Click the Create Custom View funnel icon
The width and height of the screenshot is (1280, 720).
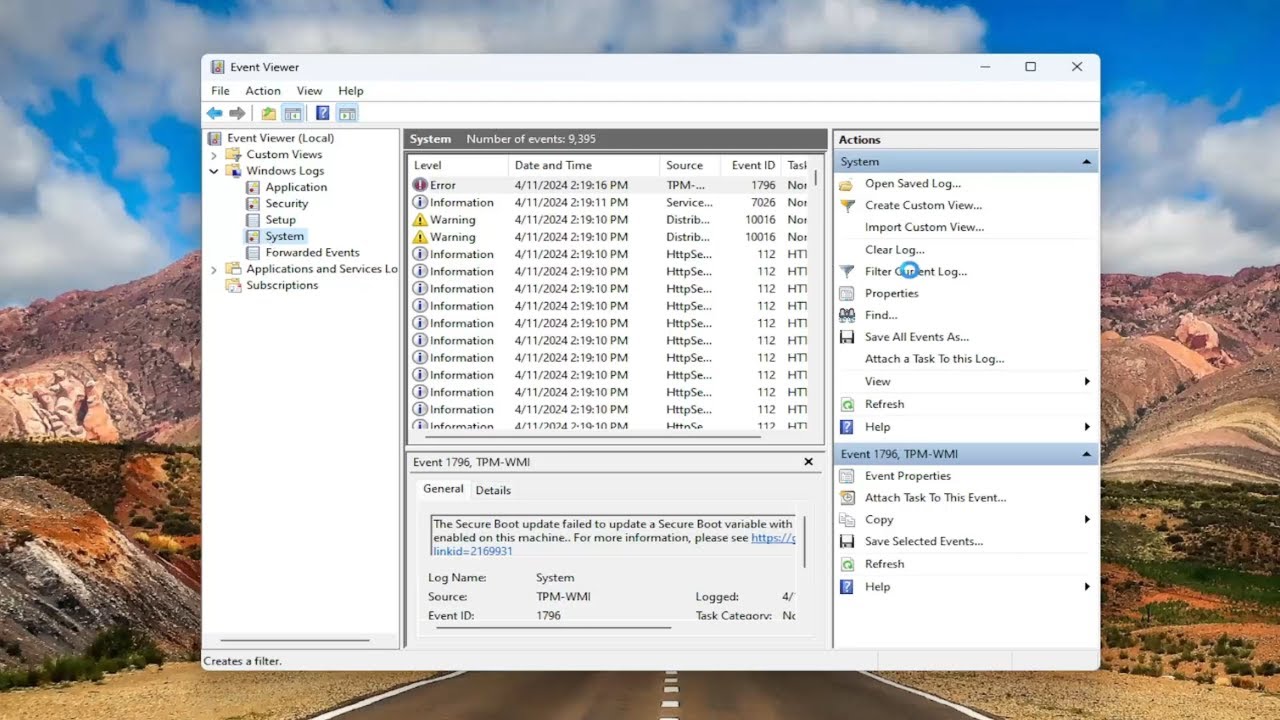pos(846,206)
